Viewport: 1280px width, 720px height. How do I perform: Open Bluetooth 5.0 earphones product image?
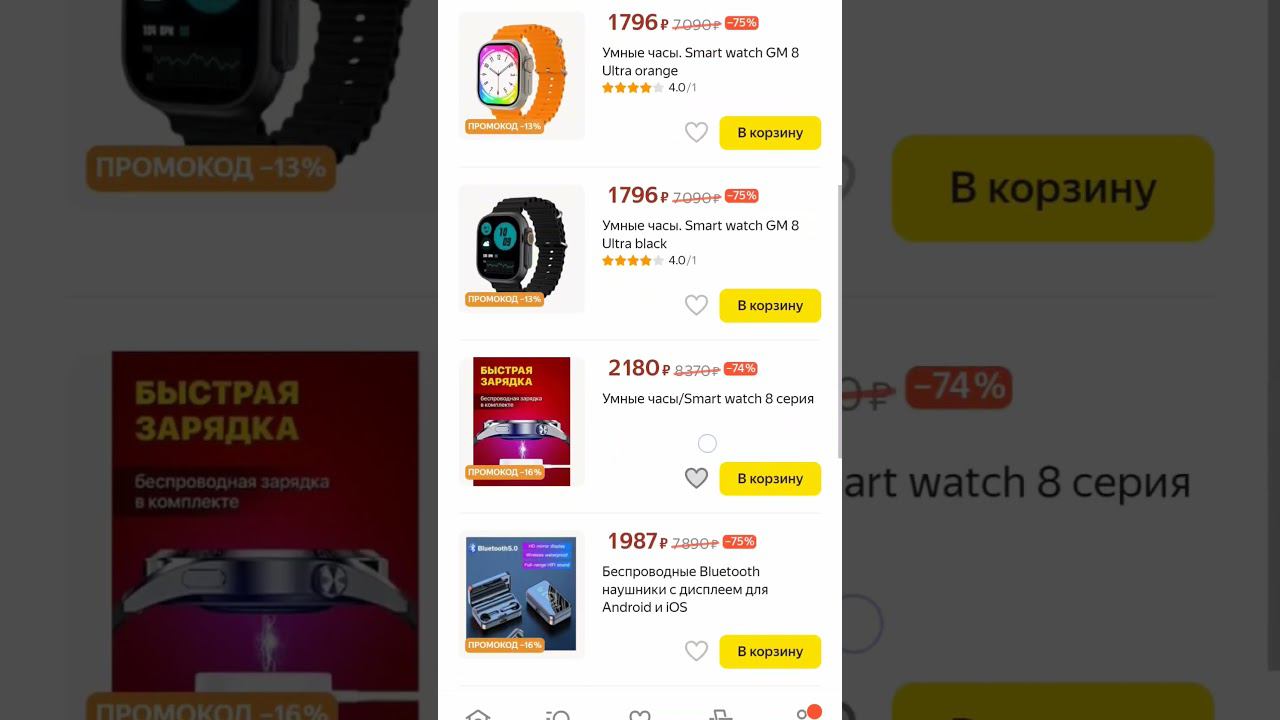tap(521, 594)
